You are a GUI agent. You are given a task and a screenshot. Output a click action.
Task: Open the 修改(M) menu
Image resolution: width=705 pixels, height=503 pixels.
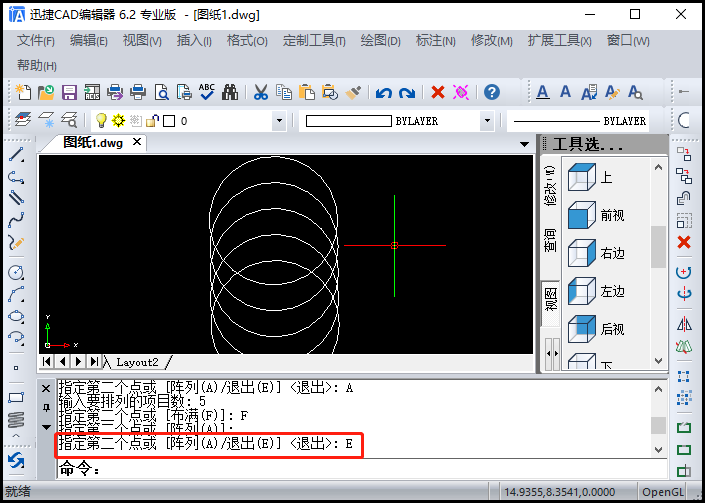coord(492,41)
